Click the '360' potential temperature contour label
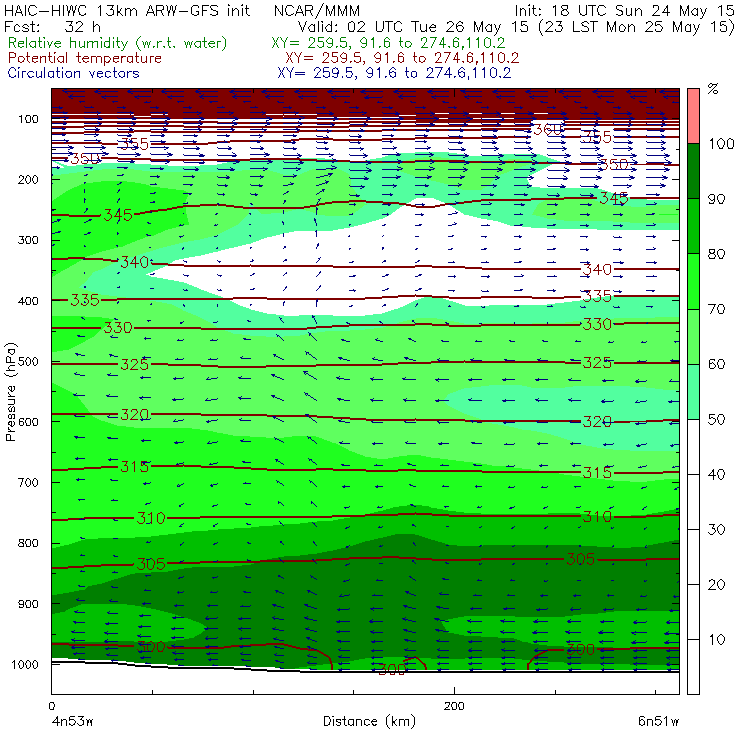The width and height of the screenshot is (740, 740). (x=548, y=129)
